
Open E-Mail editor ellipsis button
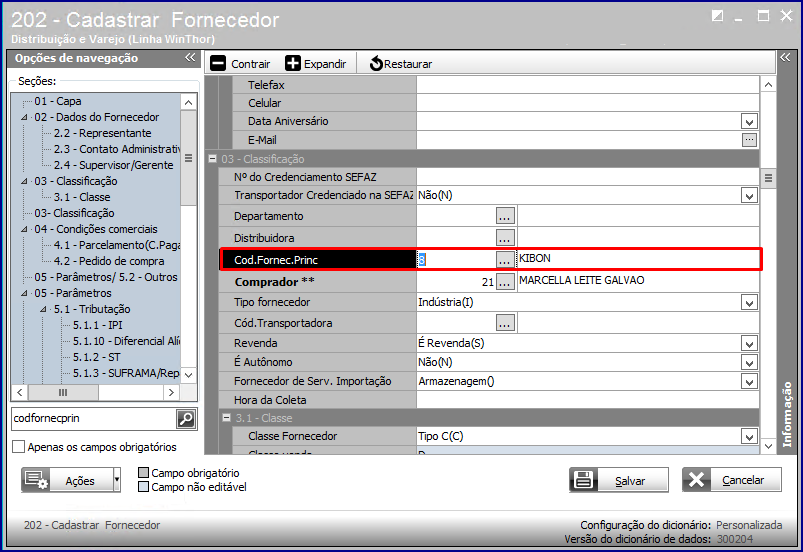tap(749, 139)
